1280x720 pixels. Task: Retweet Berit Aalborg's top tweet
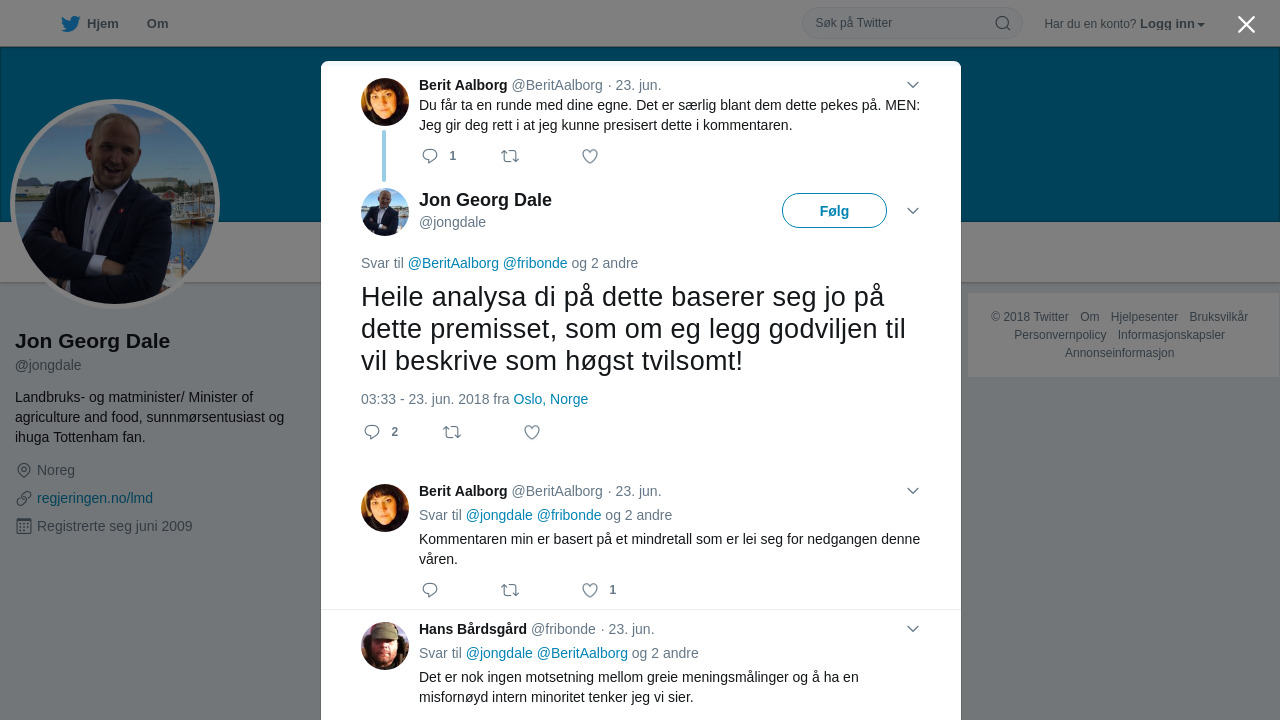[510, 156]
